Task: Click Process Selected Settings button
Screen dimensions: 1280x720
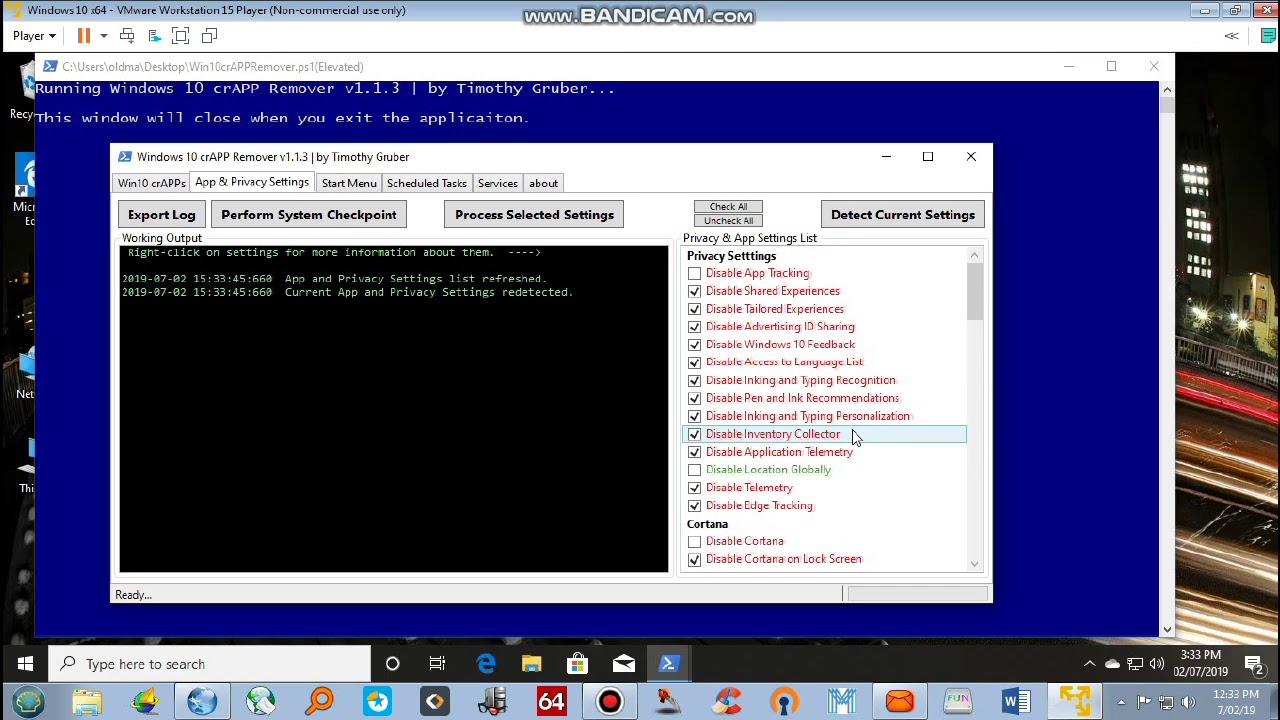Action: tap(534, 215)
